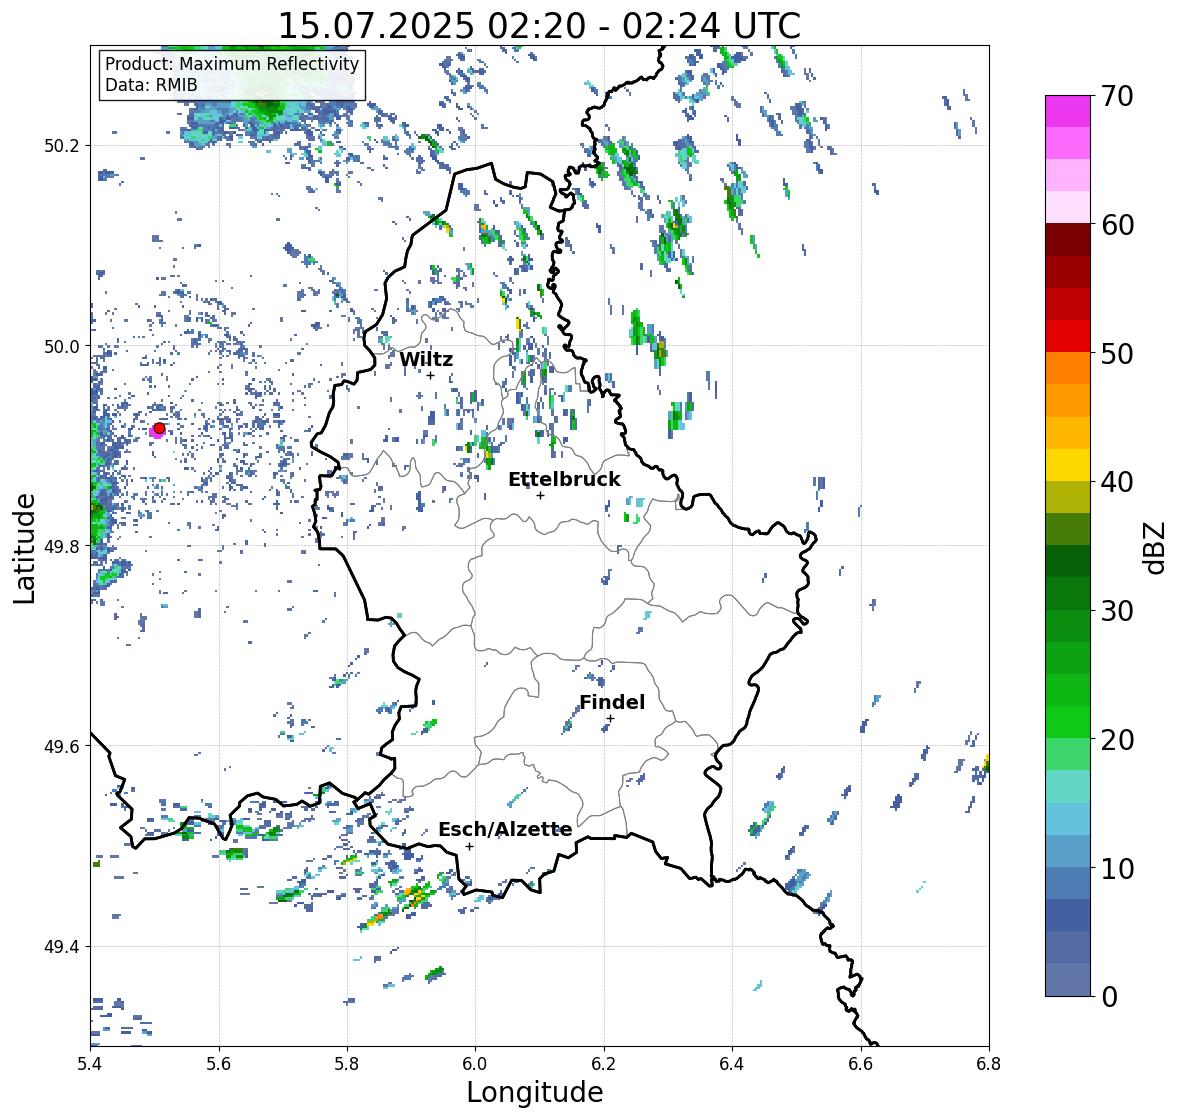Click the dark red colorbar segment below 60
The height and width of the screenshot is (1117, 1179).
click(1068, 240)
